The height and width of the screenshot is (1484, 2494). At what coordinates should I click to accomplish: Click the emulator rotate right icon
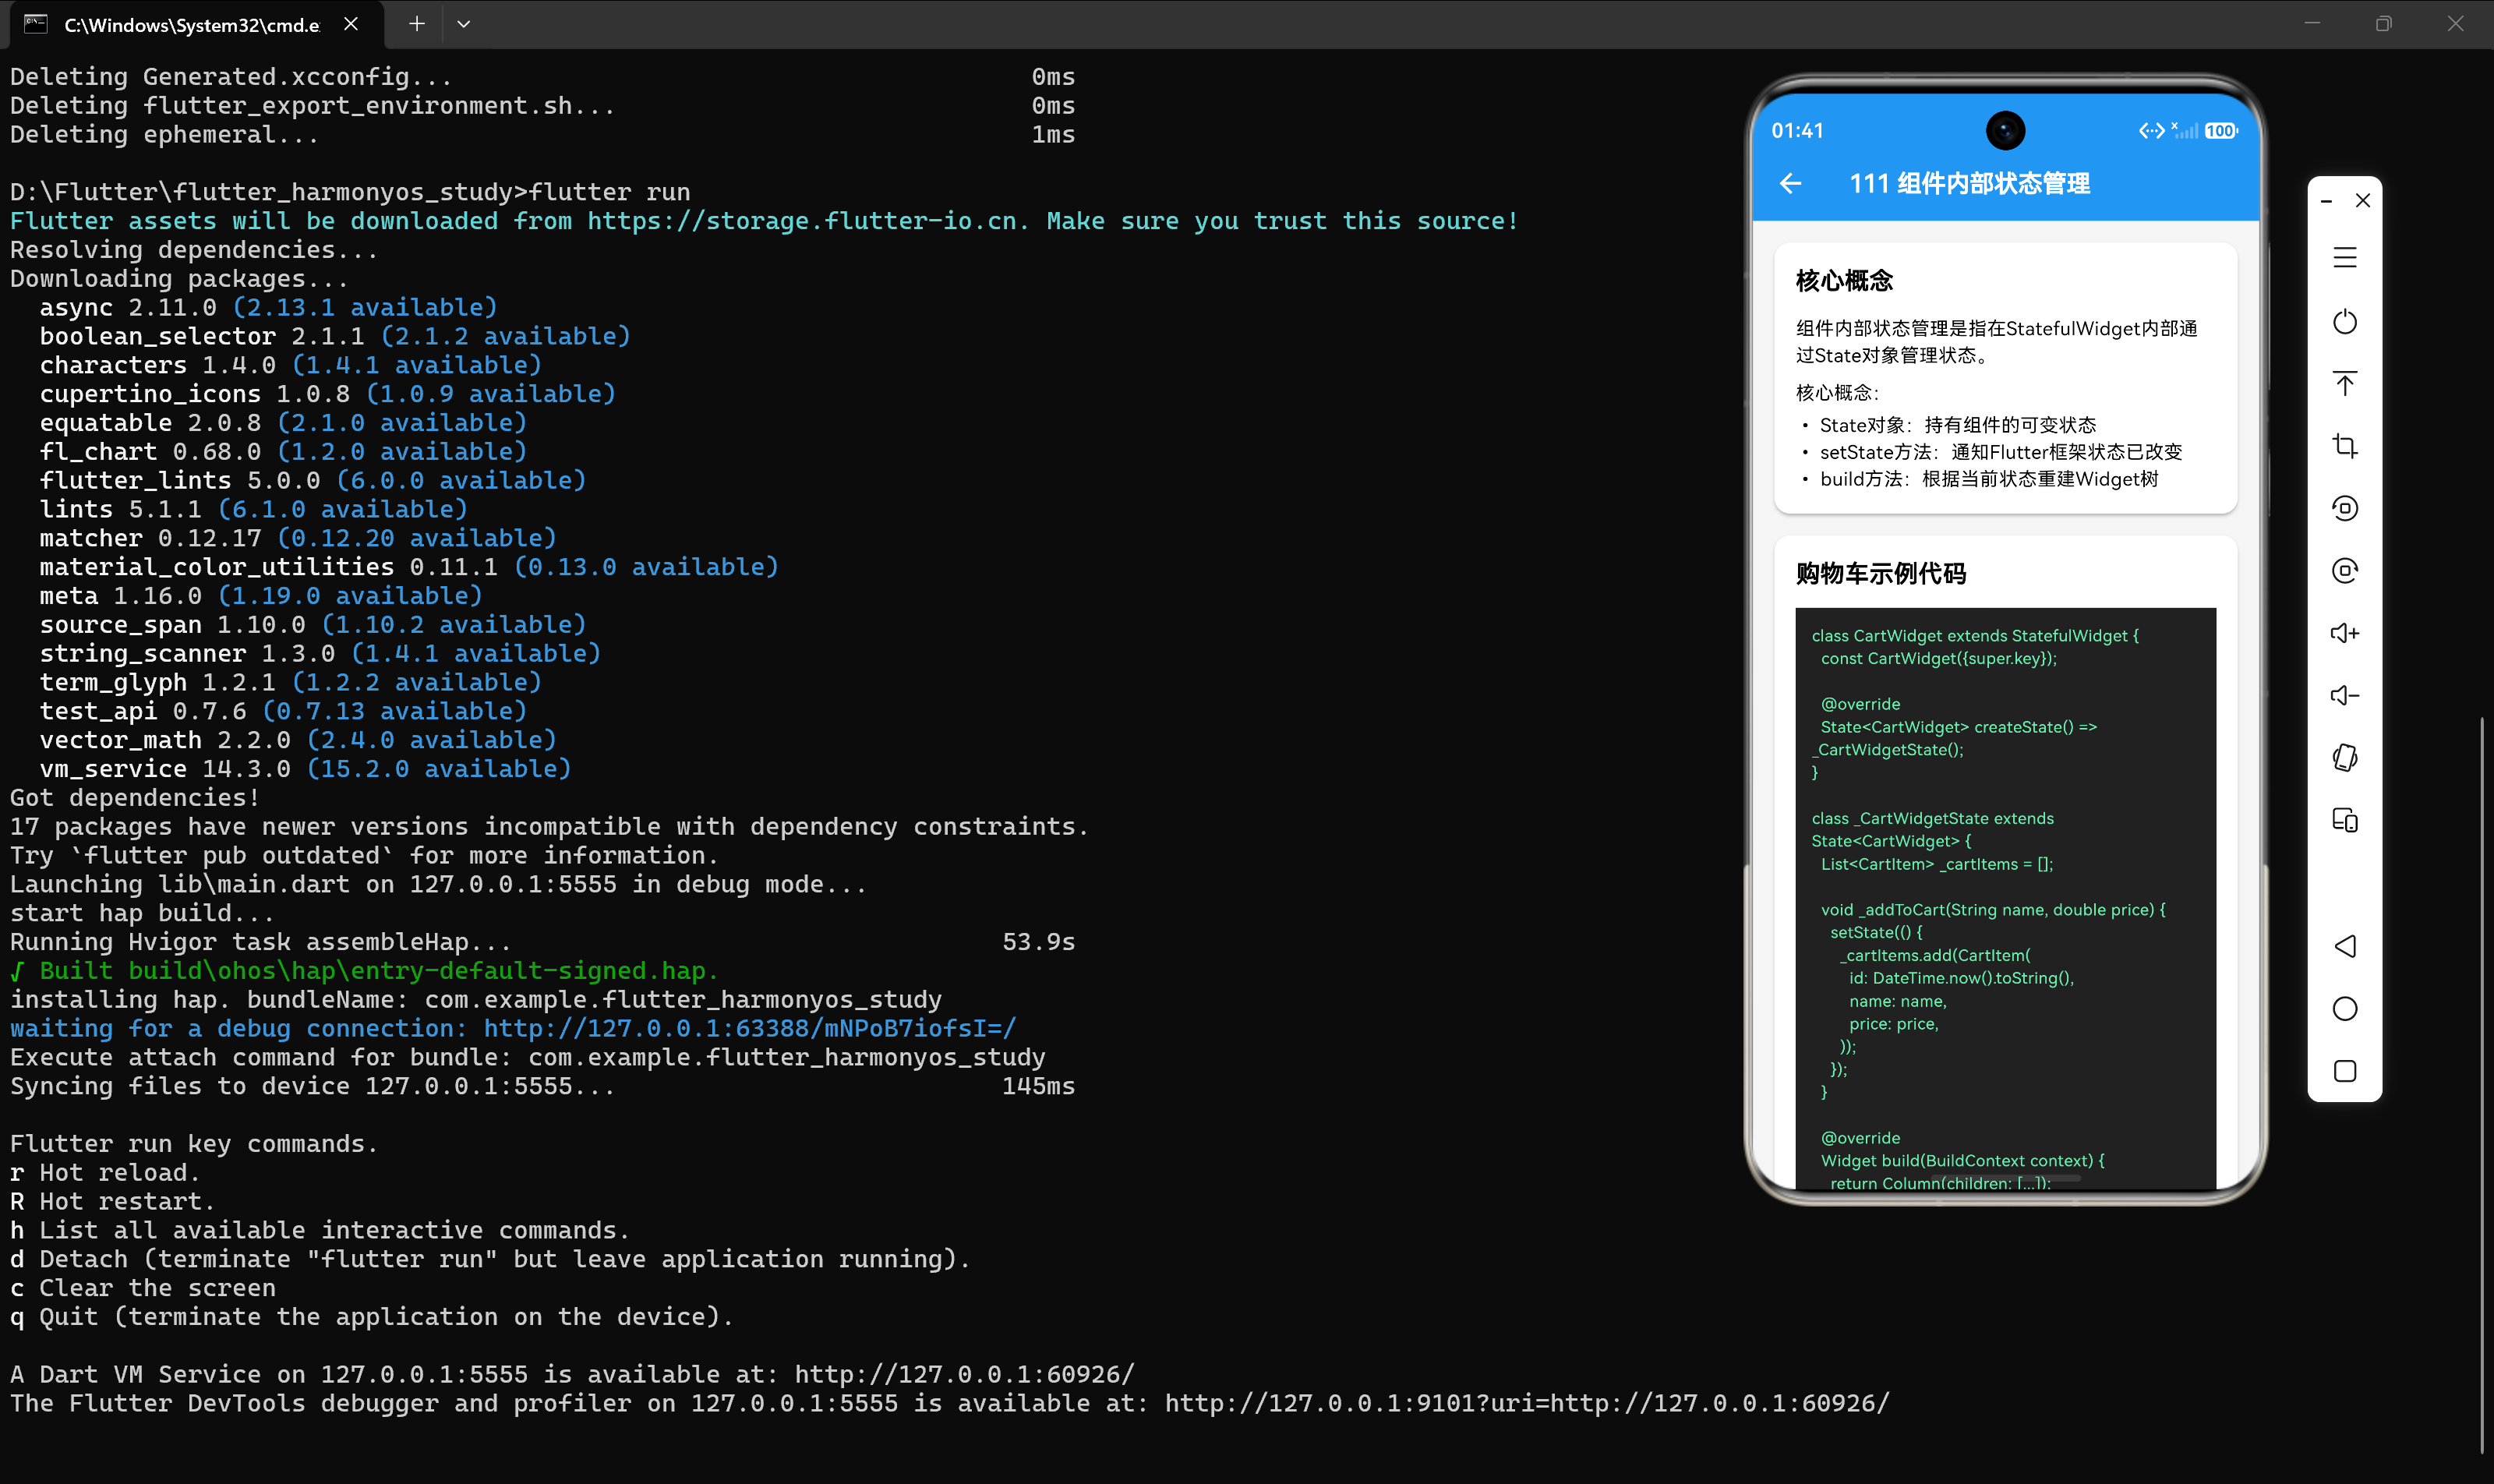tap(2345, 571)
